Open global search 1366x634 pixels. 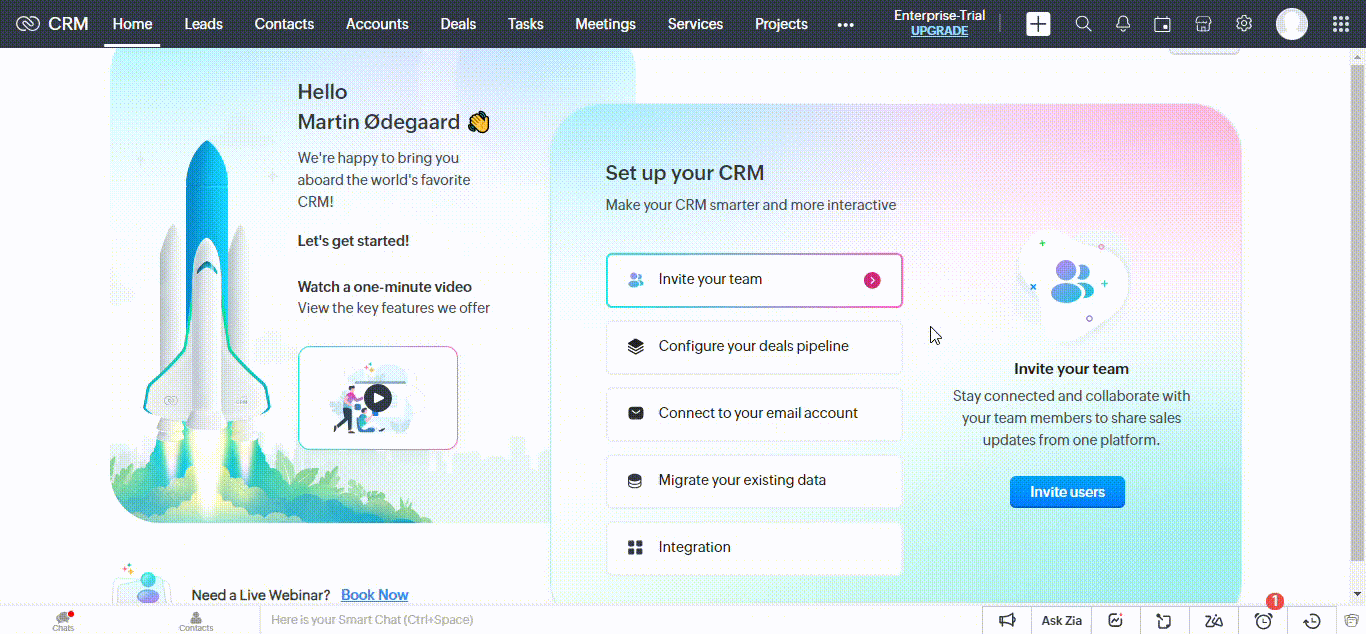click(1083, 23)
